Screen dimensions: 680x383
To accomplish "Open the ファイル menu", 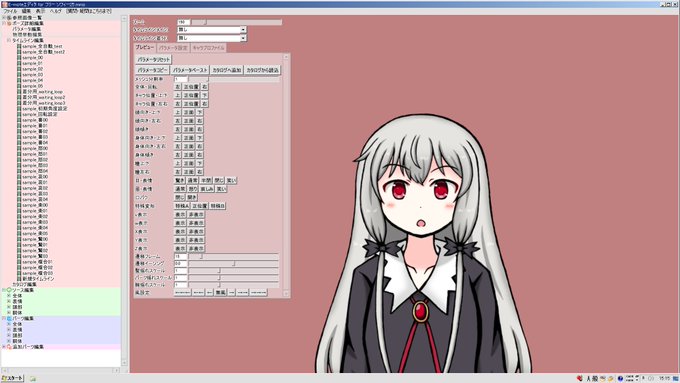I will click(x=10, y=11).
